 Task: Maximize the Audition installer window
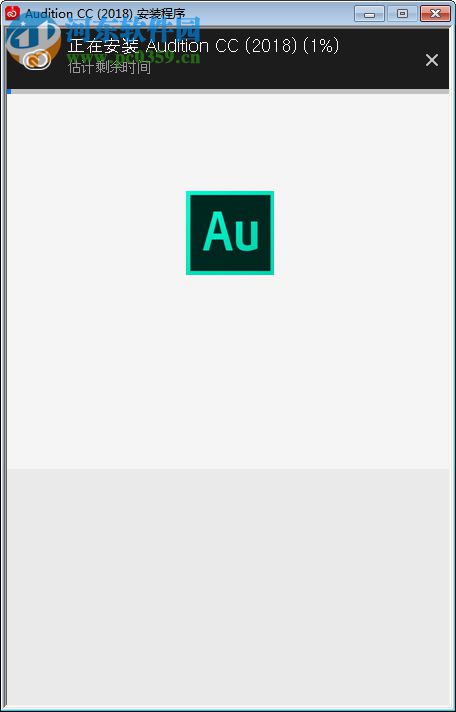(402, 14)
